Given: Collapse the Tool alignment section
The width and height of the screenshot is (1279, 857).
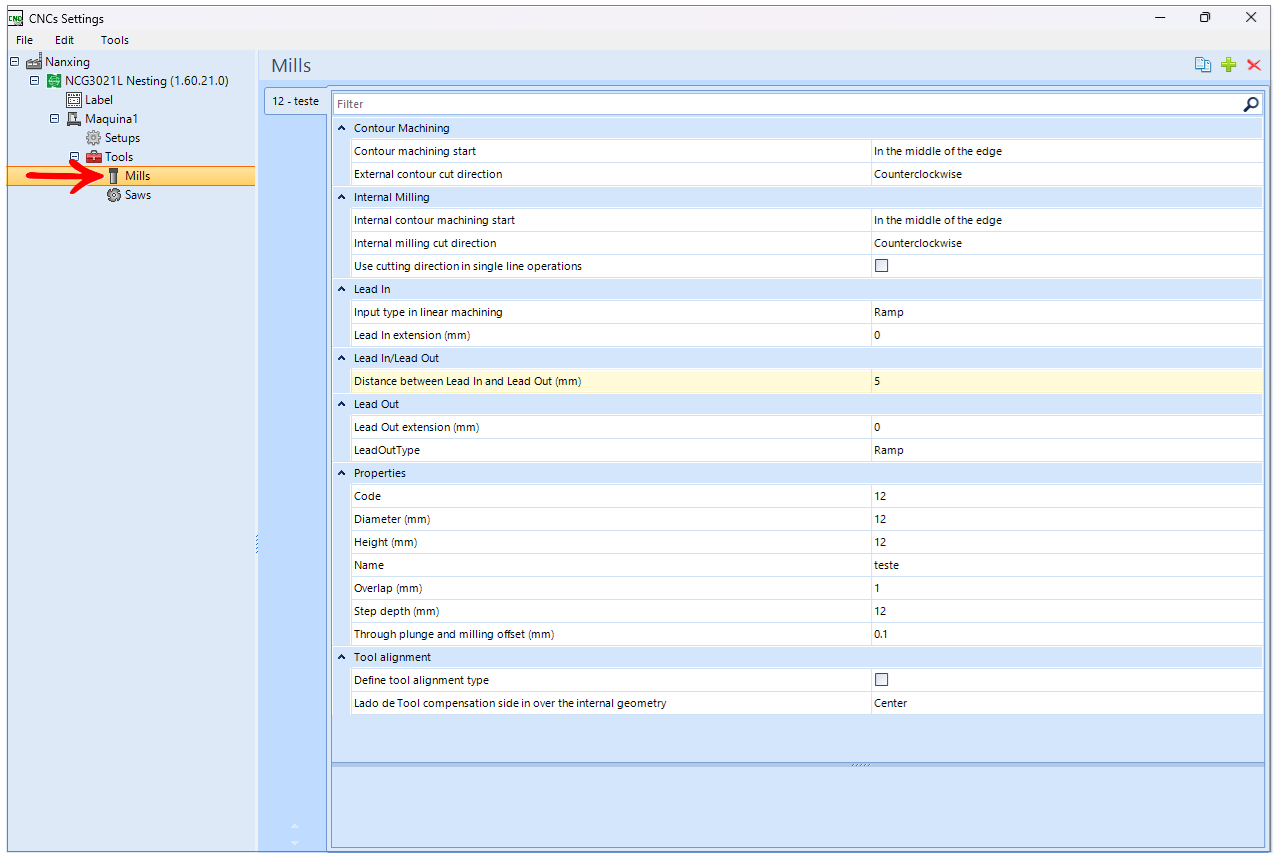Looking at the screenshot, I should coord(342,657).
